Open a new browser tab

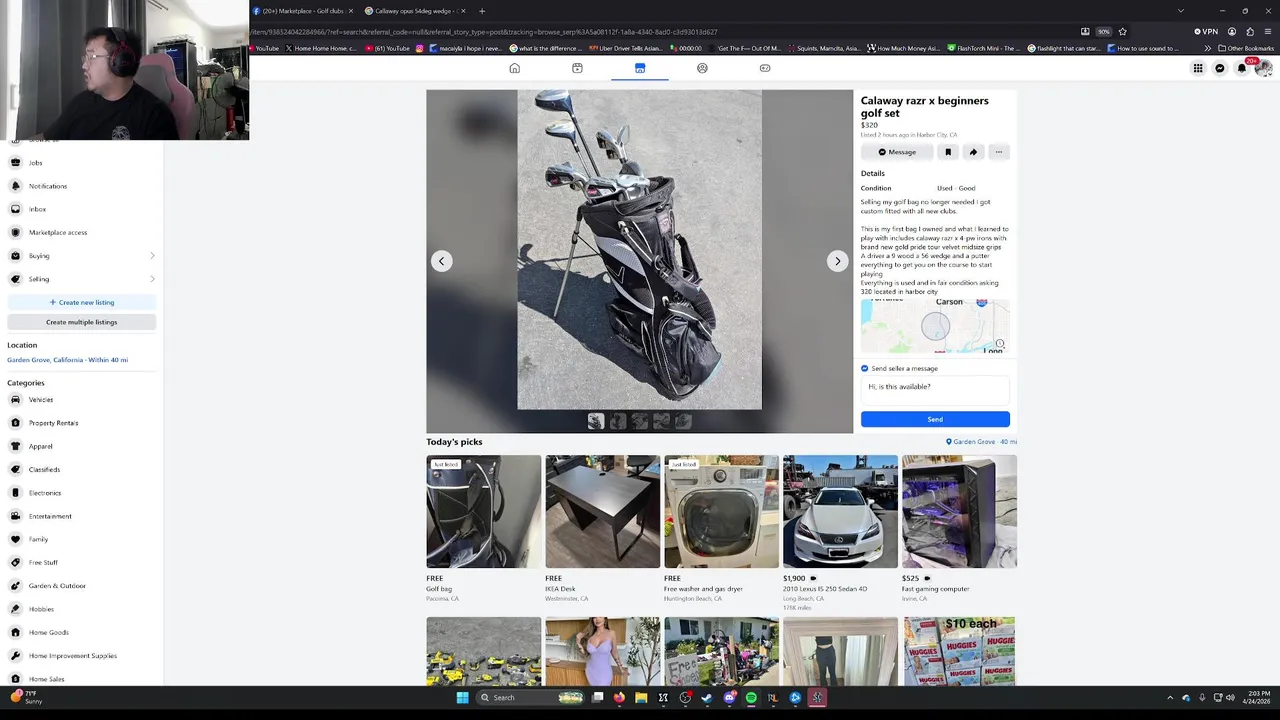[482, 11]
